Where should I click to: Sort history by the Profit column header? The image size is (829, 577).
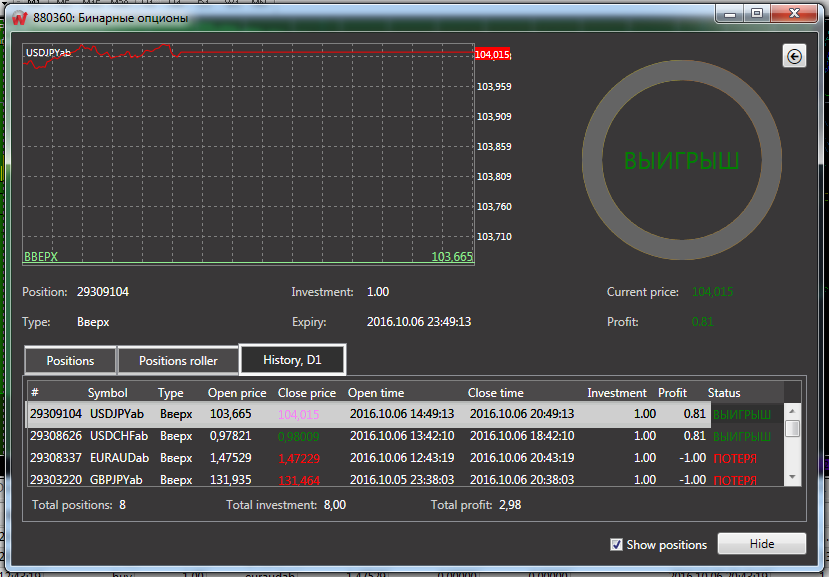point(672,393)
